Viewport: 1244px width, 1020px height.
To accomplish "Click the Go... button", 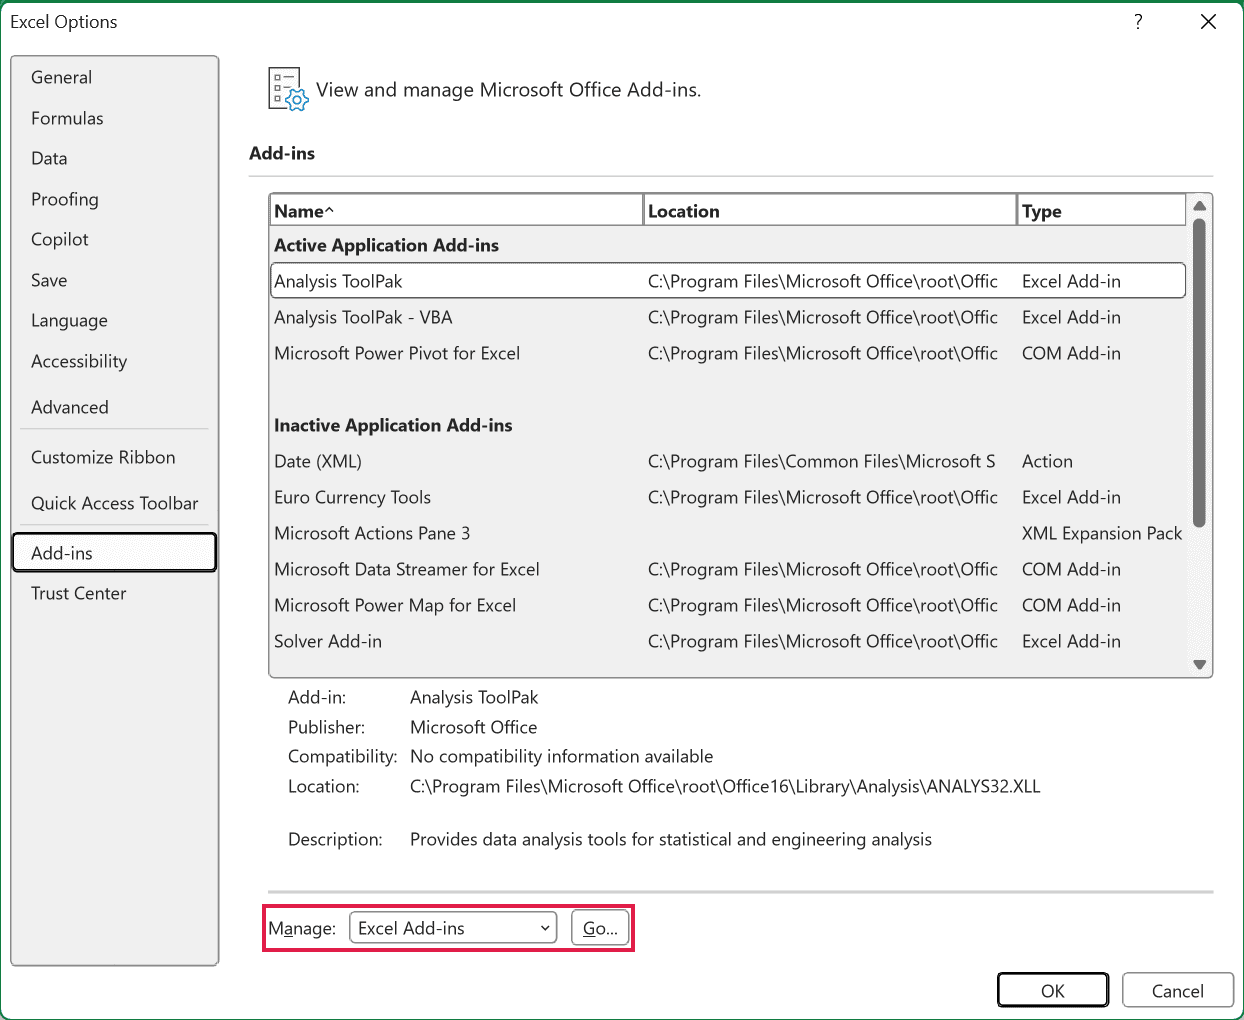I will pyautogui.click(x=600, y=928).
